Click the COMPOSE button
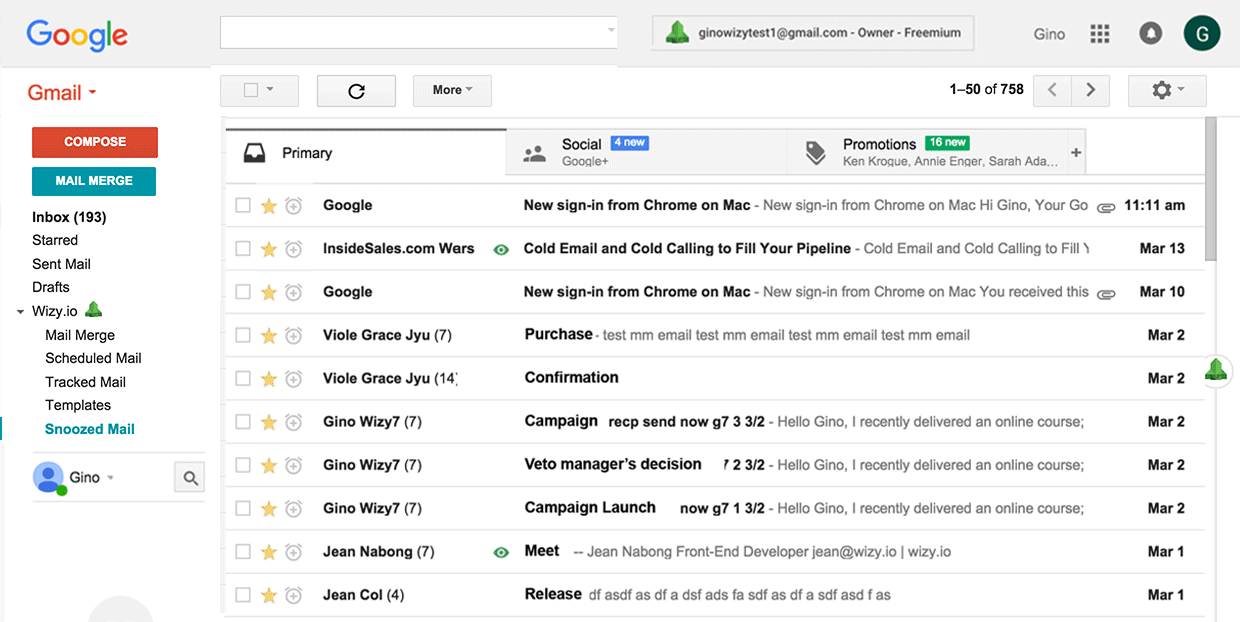This screenshot has width=1240, height=622. coord(95,142)
